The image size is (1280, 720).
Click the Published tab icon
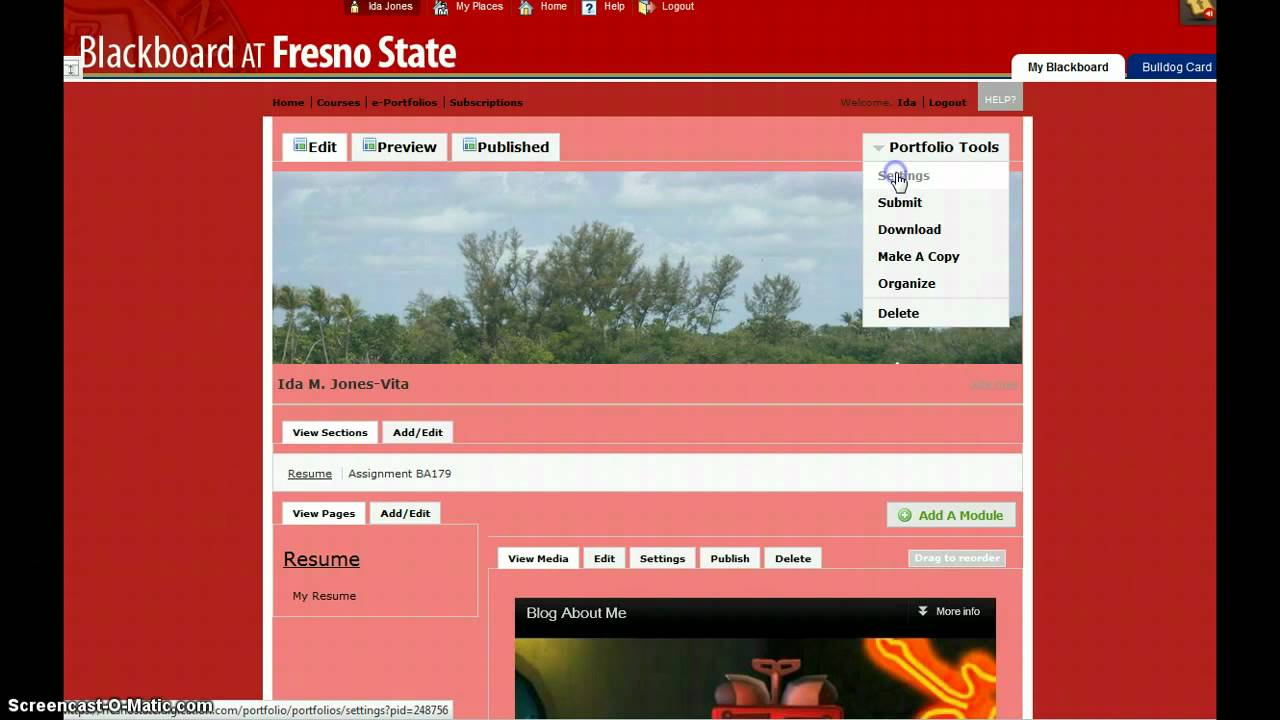point(469,146)
